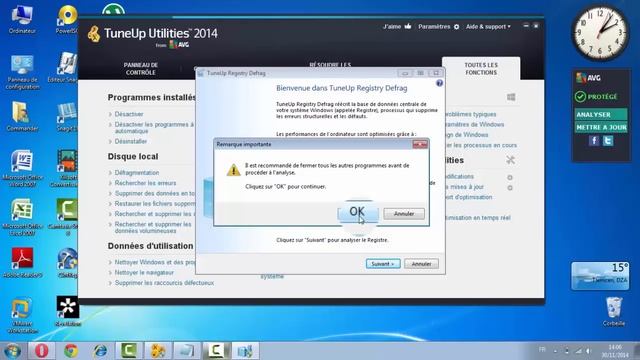Open Internet Explorer from the taskbar

point(100,351)
